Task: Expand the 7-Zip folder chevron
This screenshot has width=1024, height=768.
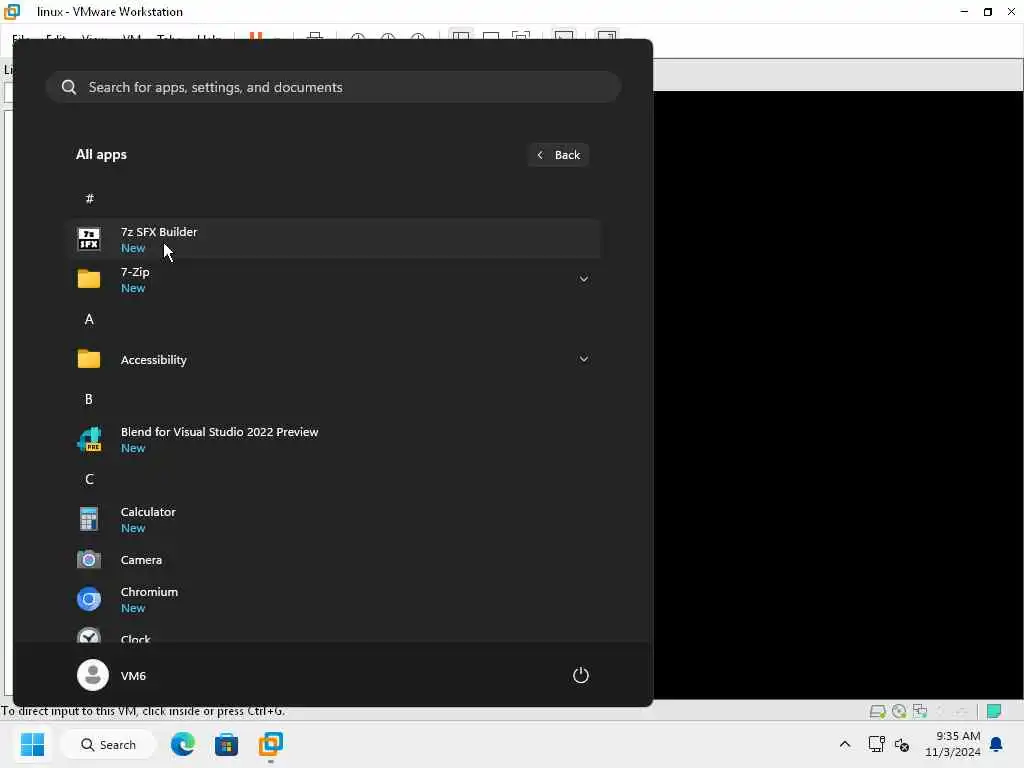Action: (x=584, y=279)
